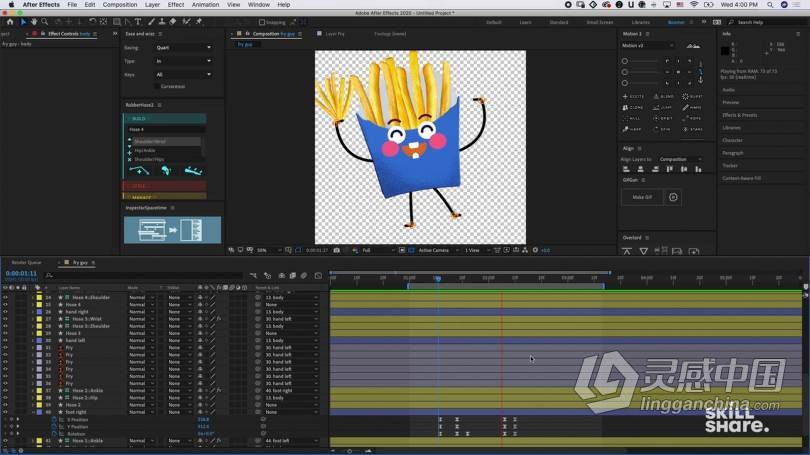Toggle Rotation stopwatch on foot right

click(x=54, y=434)
